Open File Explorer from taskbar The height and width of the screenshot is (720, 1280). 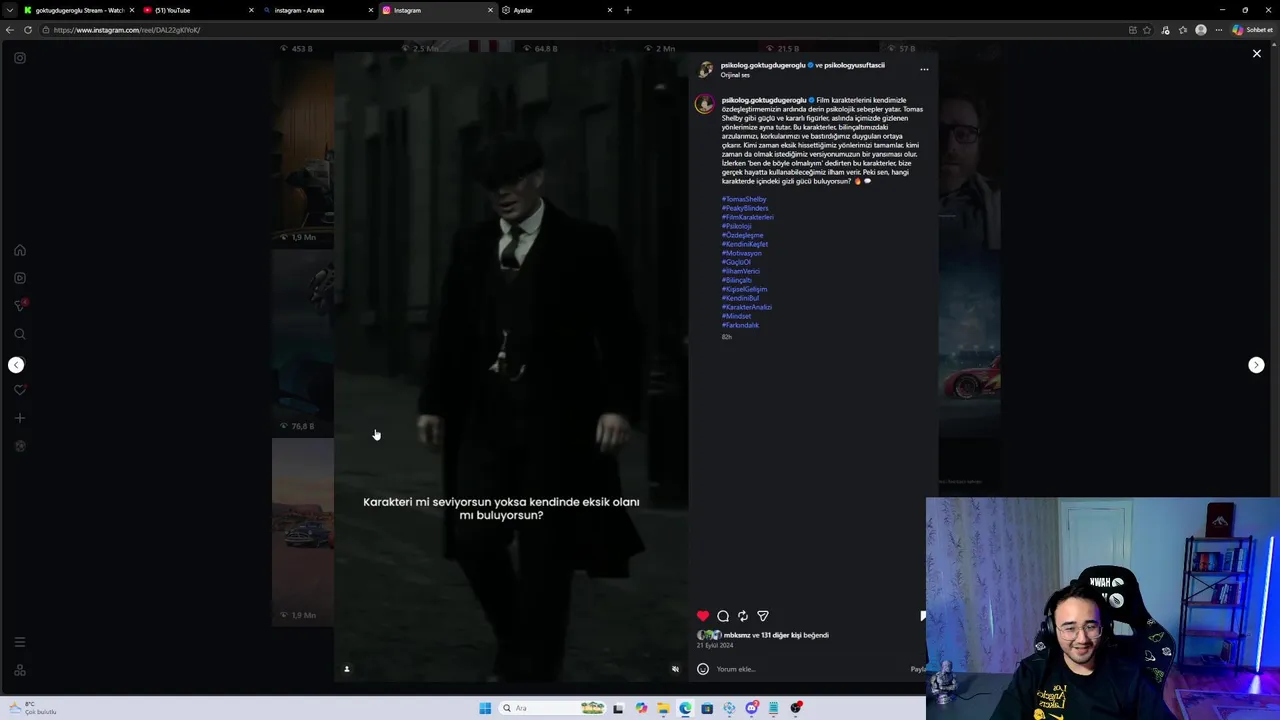[663, 708]
